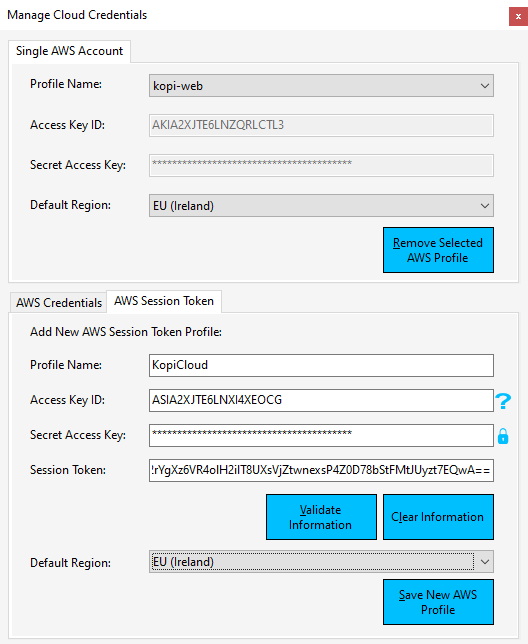Screen dimensions: 528x644
Task: Click the blue padlock icon beside Secret Access Key
Action: [503, 436]
